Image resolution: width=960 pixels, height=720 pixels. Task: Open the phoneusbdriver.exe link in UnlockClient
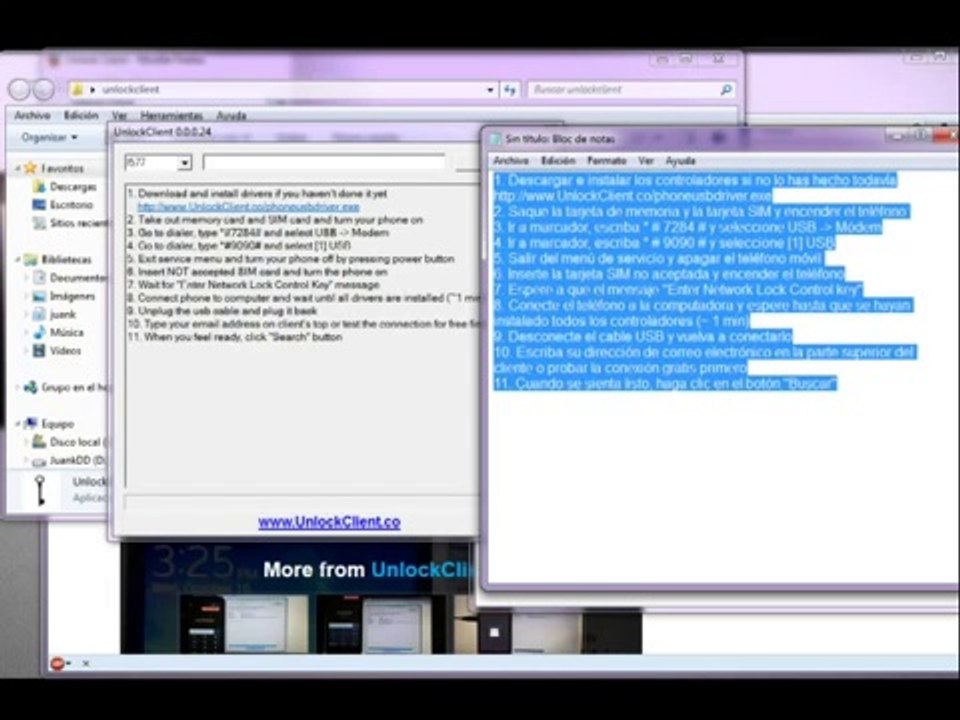[249, 207]
